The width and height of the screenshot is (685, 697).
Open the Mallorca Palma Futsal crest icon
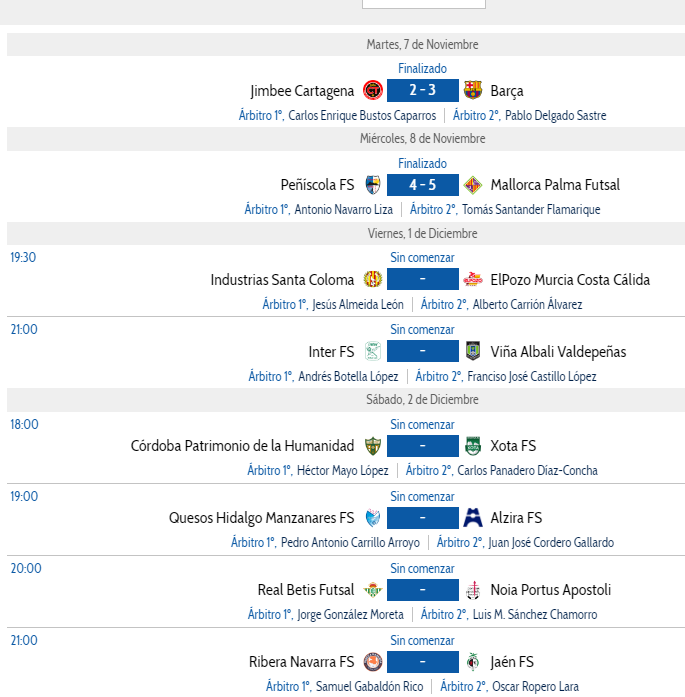473,185
